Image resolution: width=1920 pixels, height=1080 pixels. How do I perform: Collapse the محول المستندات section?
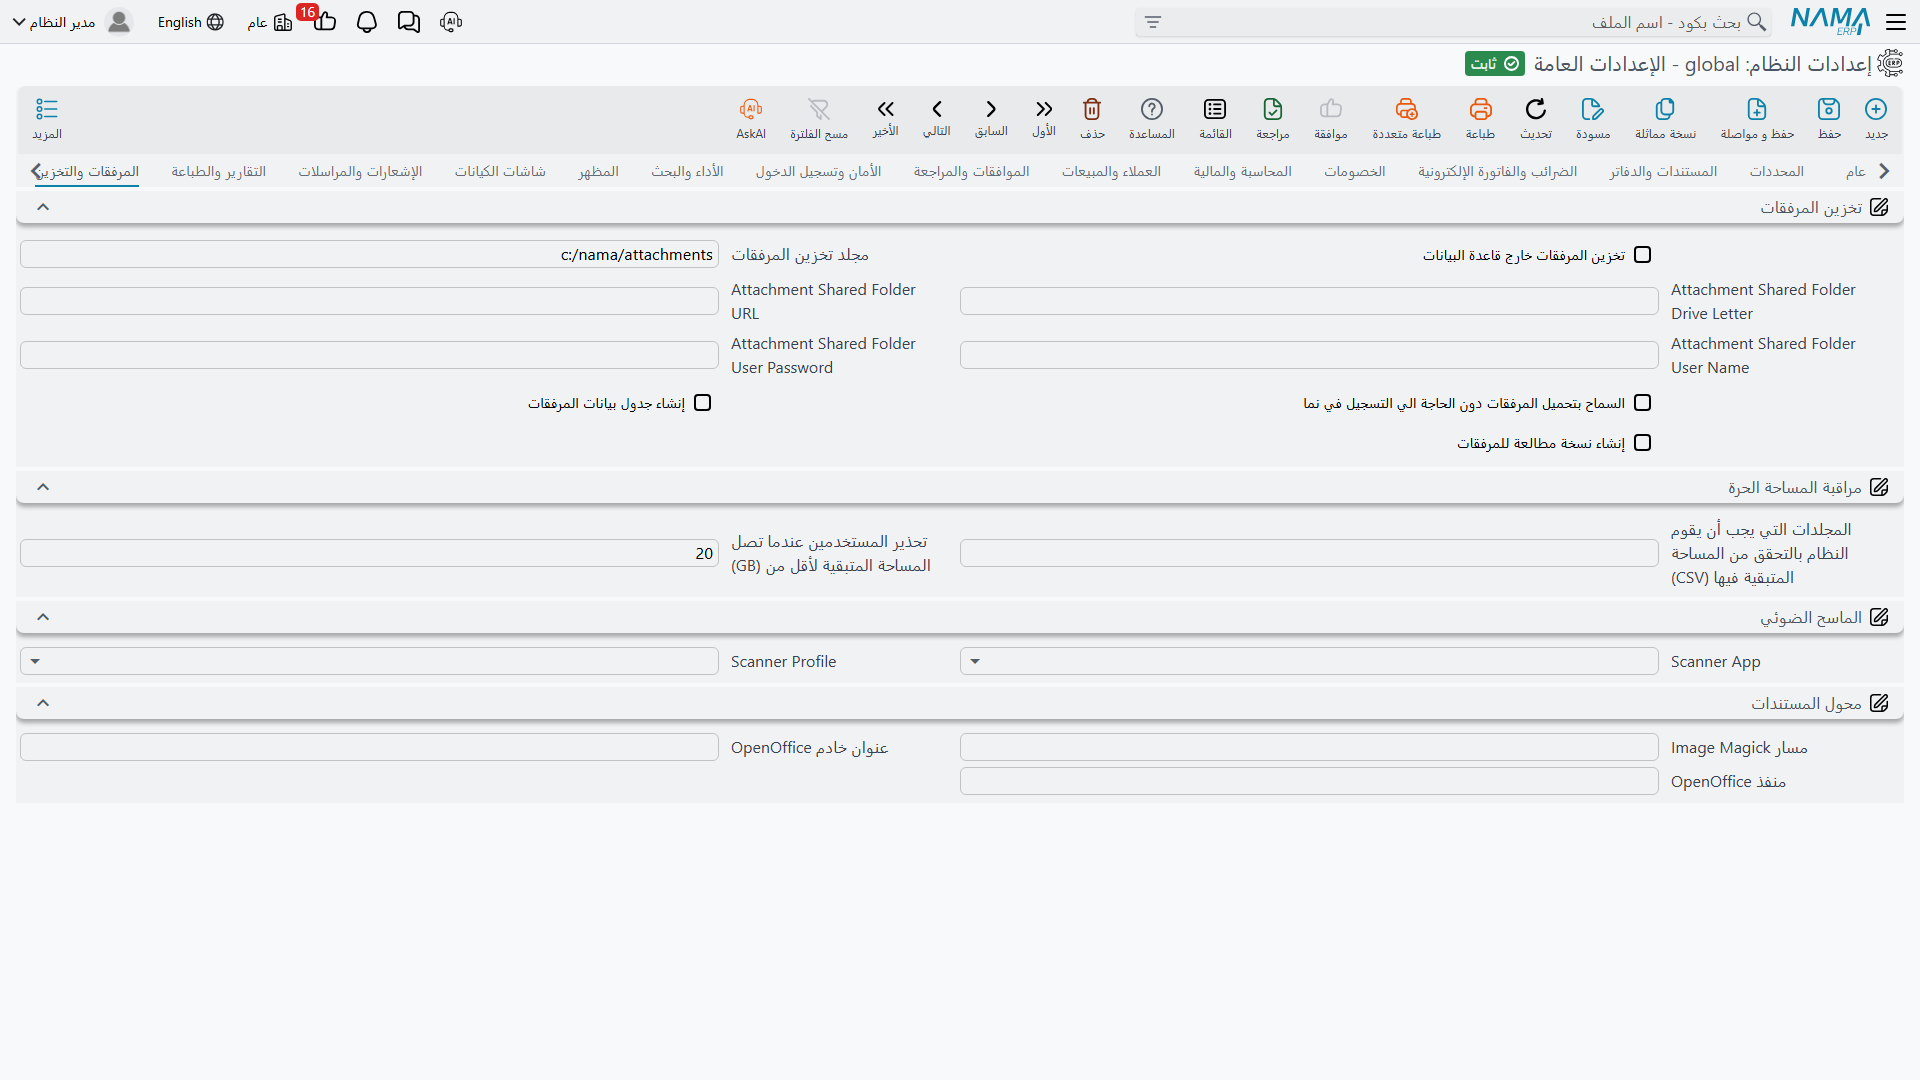pyautogui.click(x=43, y=703)
